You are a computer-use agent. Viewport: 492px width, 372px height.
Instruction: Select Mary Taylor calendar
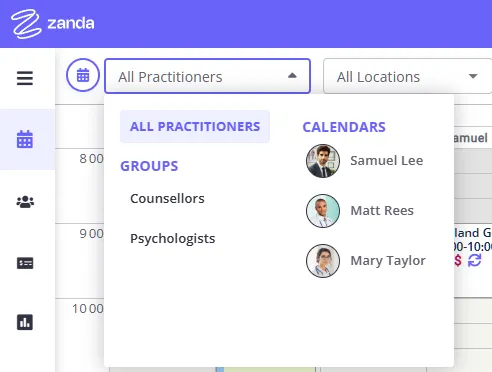[x=365, y=261]
